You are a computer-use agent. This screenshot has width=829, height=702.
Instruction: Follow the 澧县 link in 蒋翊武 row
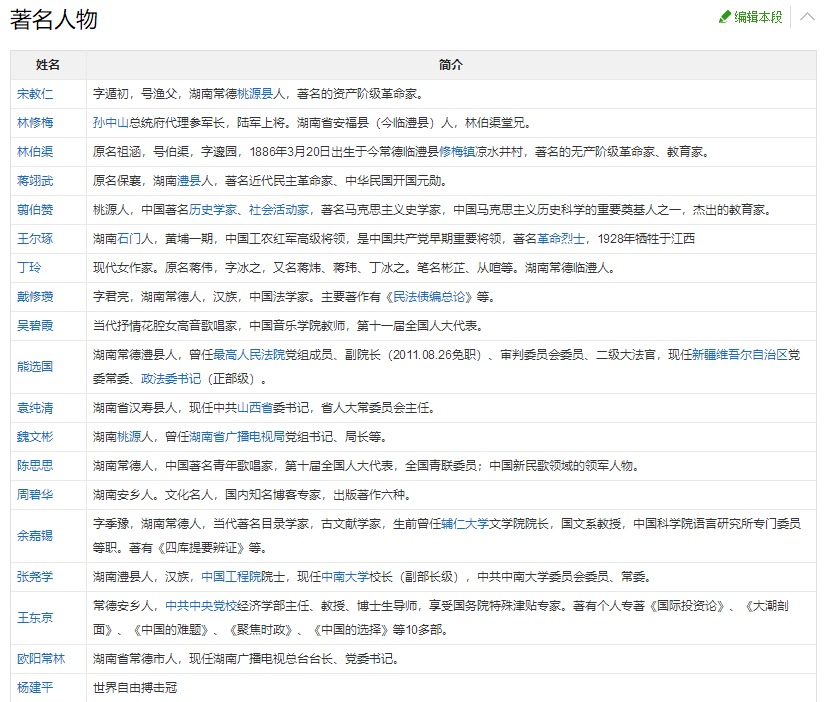click(189, 181)
